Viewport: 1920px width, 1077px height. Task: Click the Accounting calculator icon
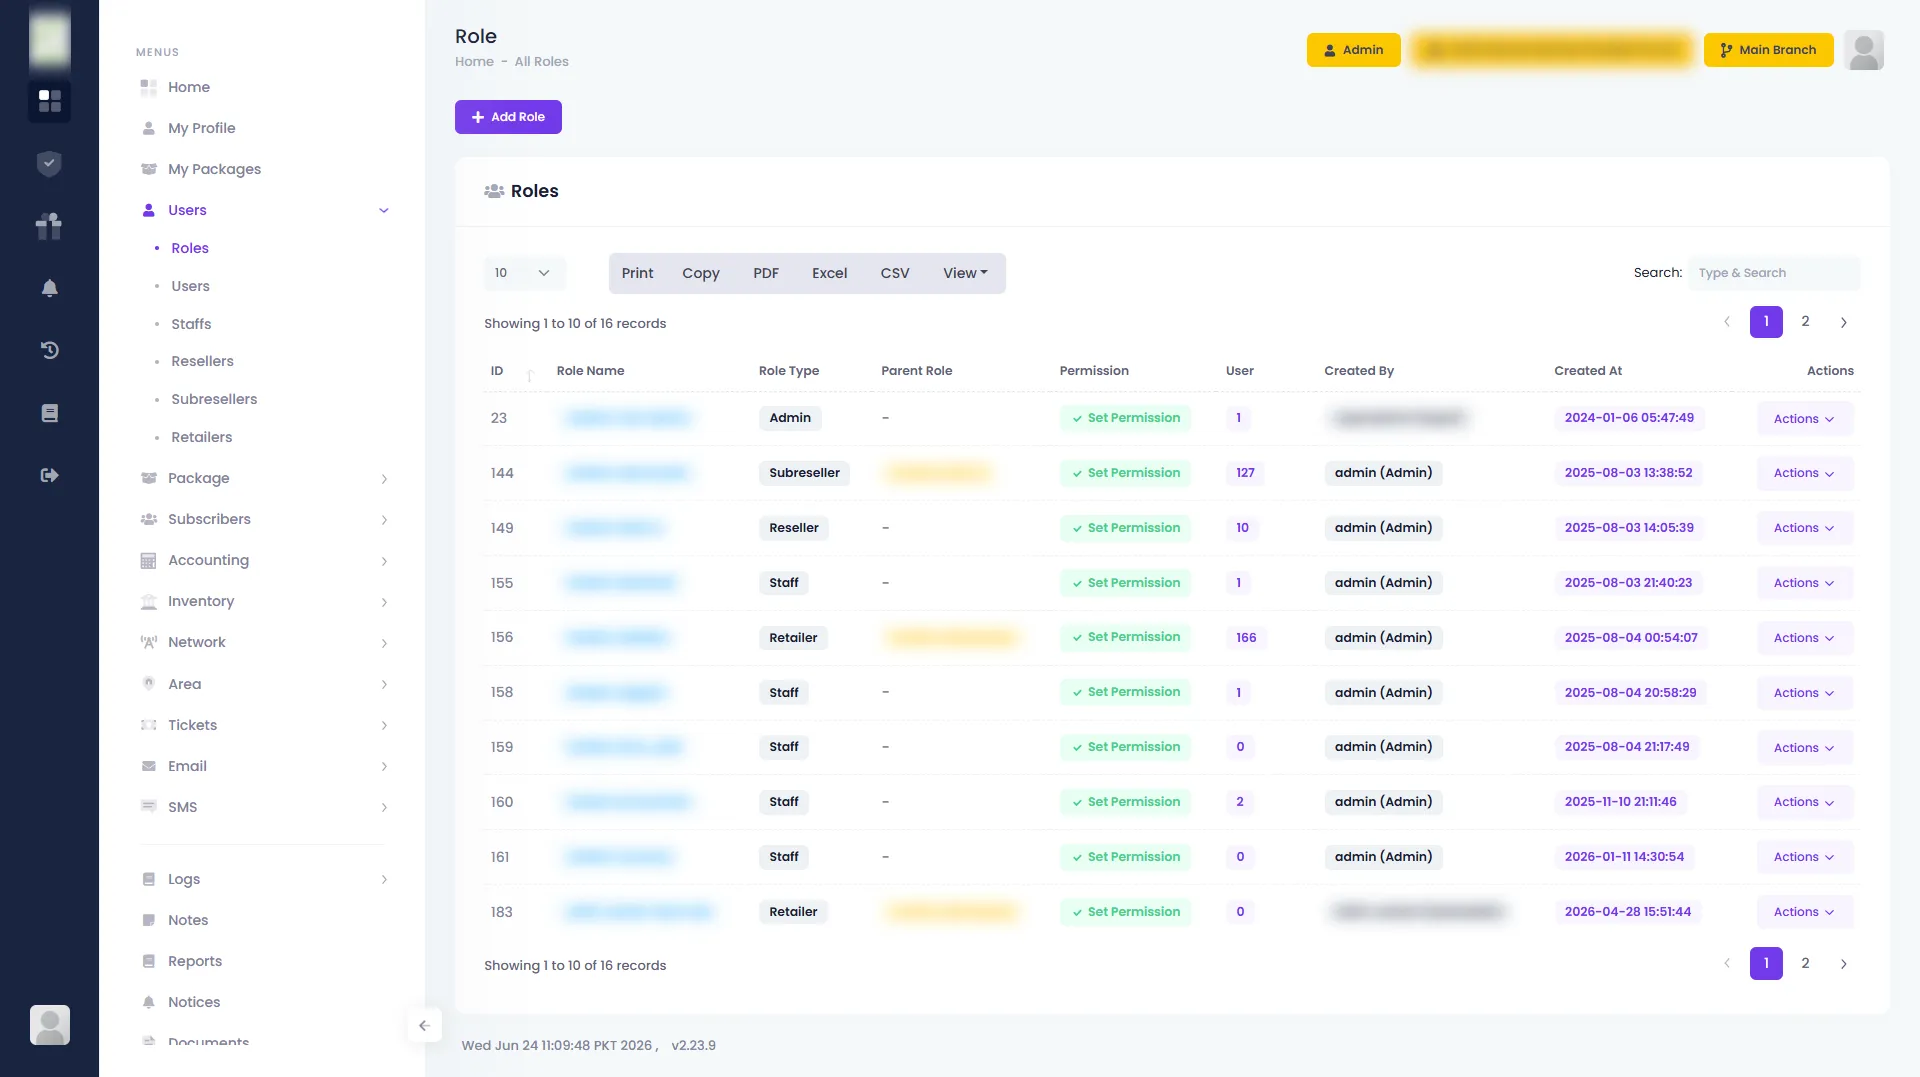pyautogui.click(x=149, y=560)
